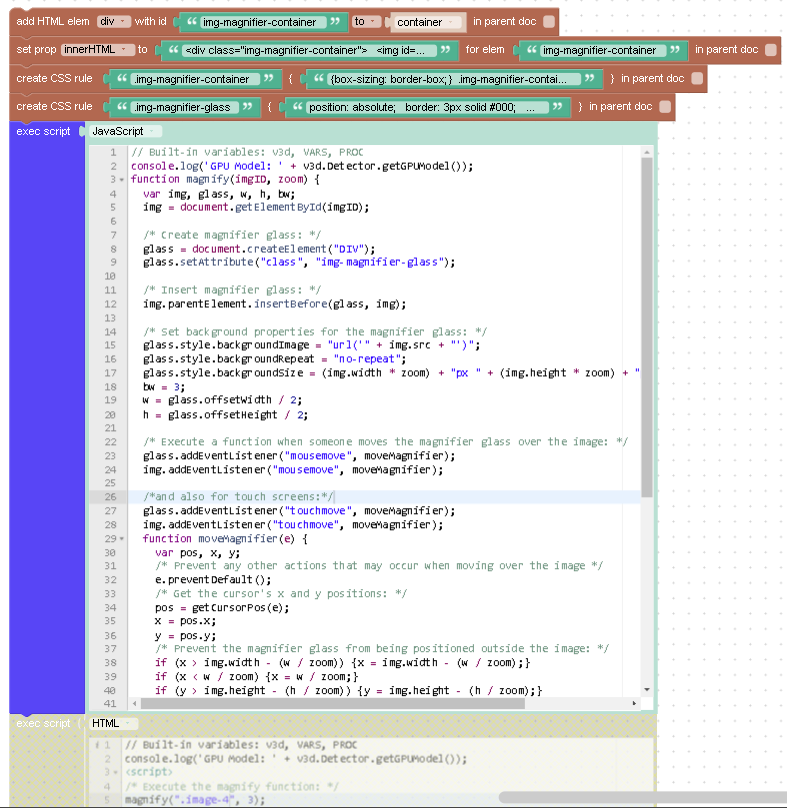Click the horizontal scroll left arrow in code editor
The height and width of the screenshot is (808, 787).
[x=135, y=703]
